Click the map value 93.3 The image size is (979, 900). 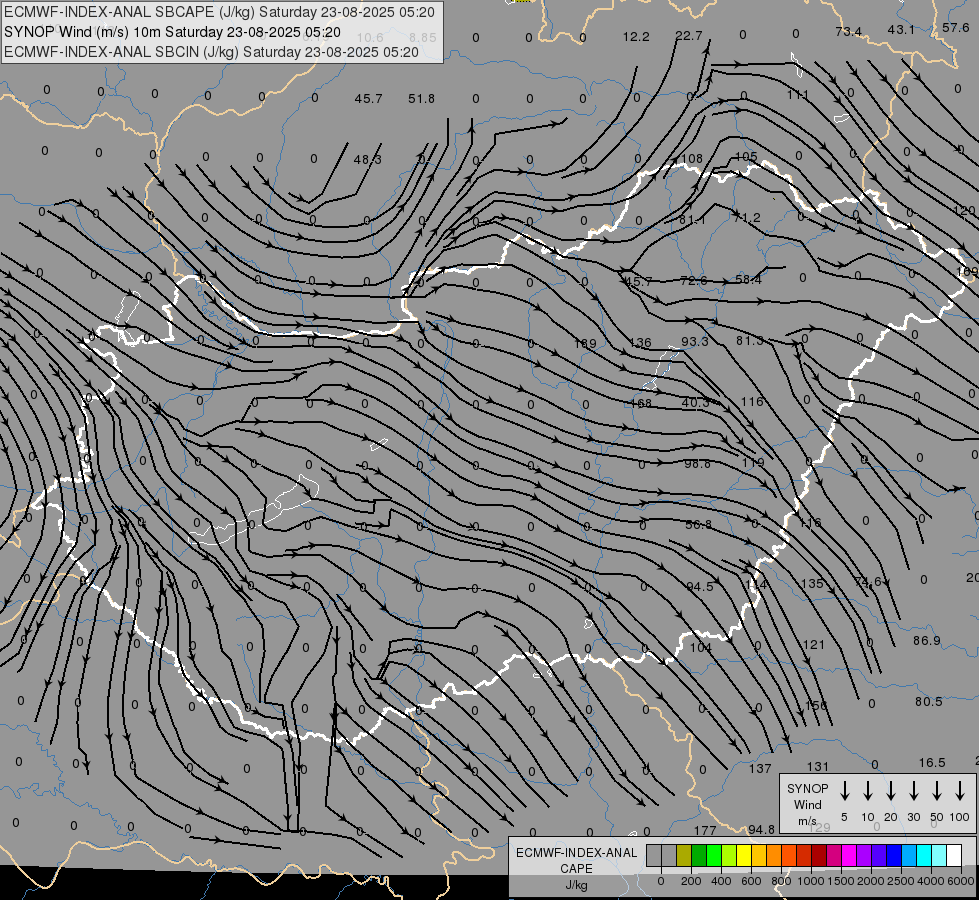point(695,341)
